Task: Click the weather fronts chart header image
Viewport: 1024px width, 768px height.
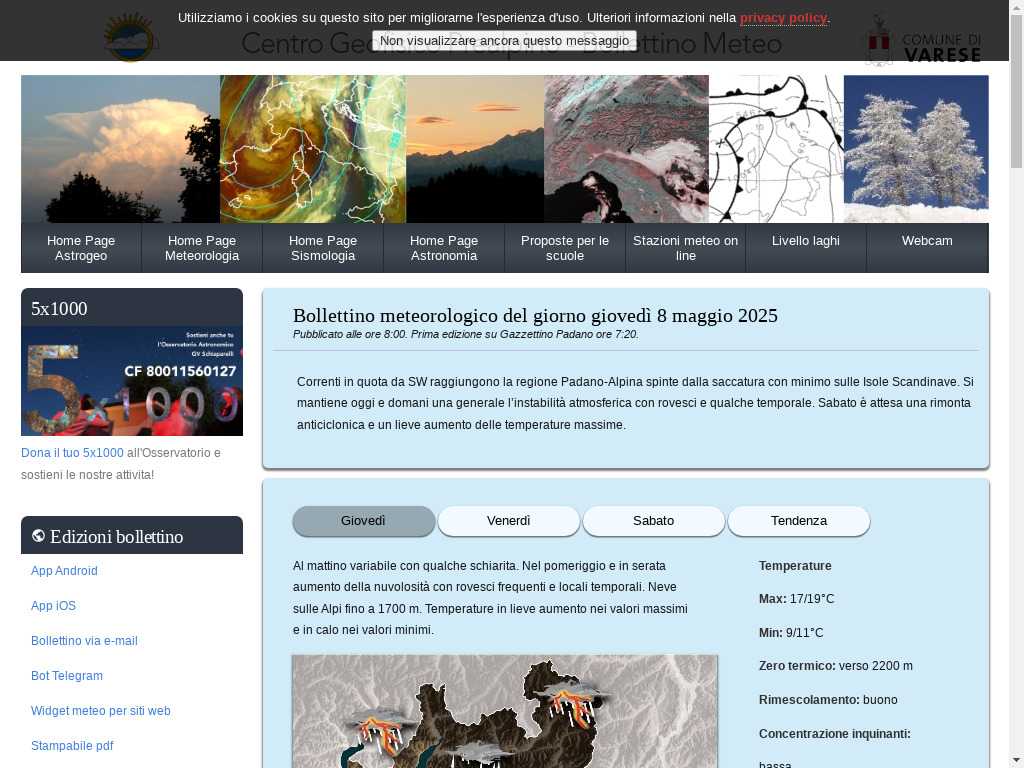Action: tap(776, 149)
